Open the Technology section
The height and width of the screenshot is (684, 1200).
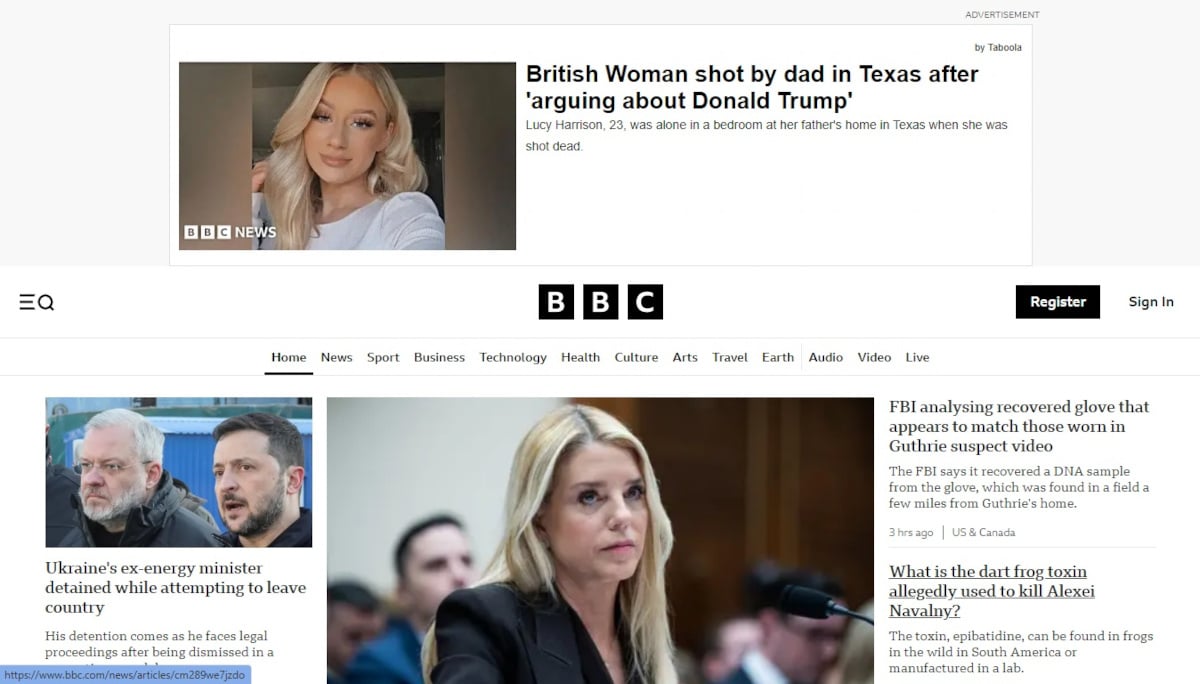tap(513, 357)
